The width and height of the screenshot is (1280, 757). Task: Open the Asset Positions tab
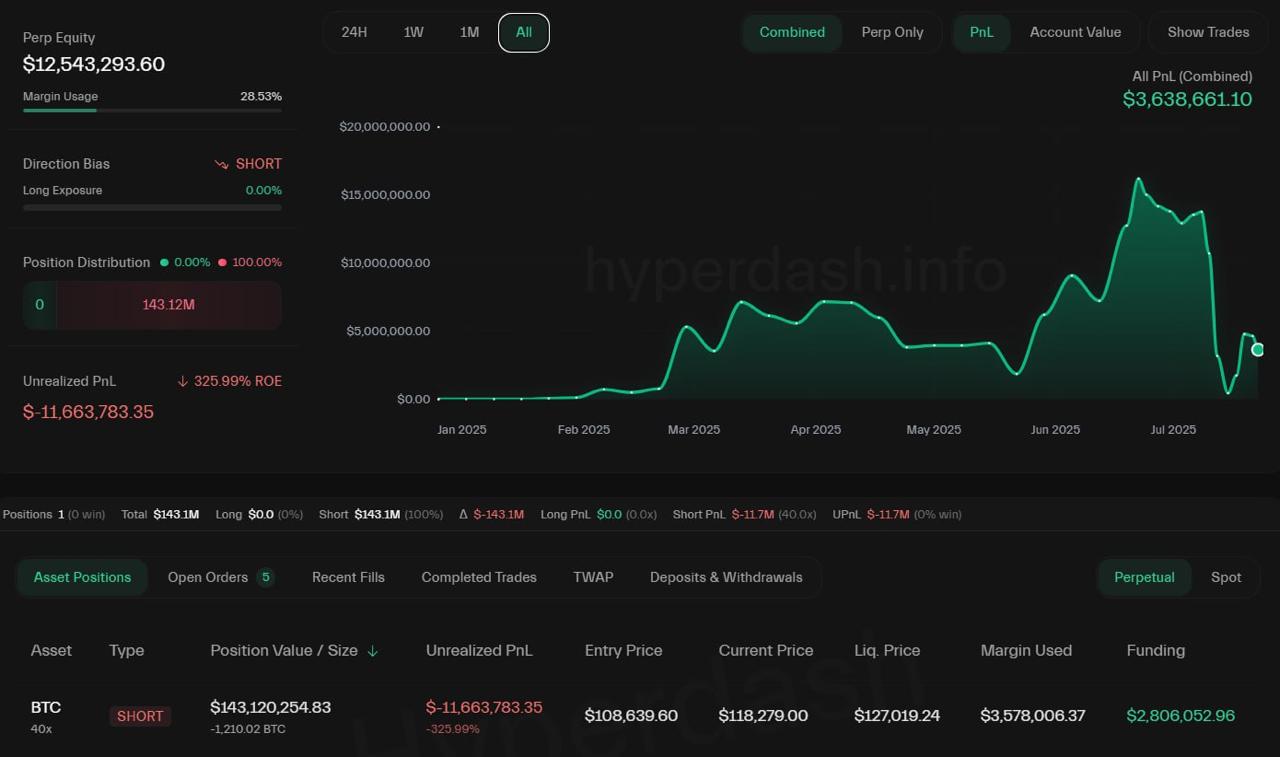pos(82,577)
